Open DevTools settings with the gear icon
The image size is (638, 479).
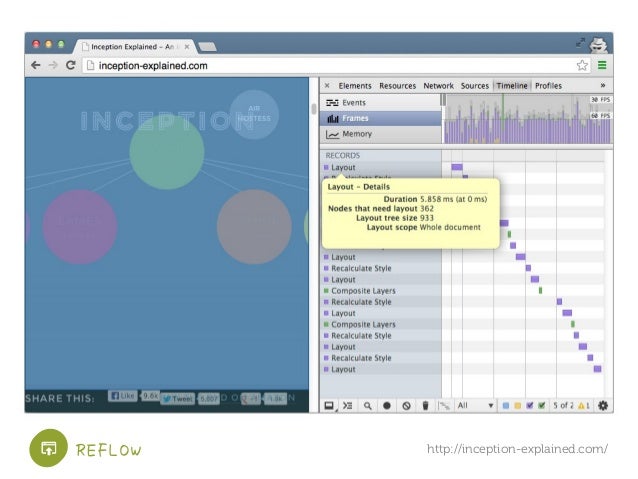coord(603,405)
